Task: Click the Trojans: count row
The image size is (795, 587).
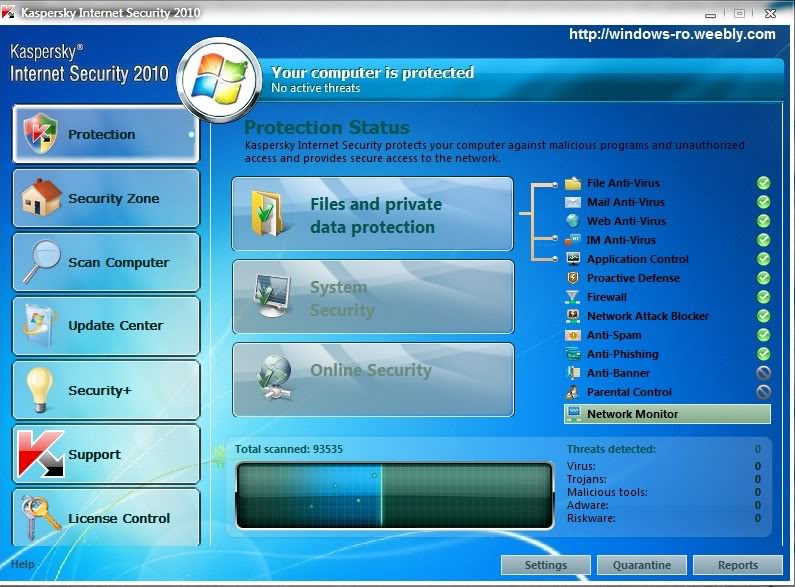Action: (x=664, y=479)
